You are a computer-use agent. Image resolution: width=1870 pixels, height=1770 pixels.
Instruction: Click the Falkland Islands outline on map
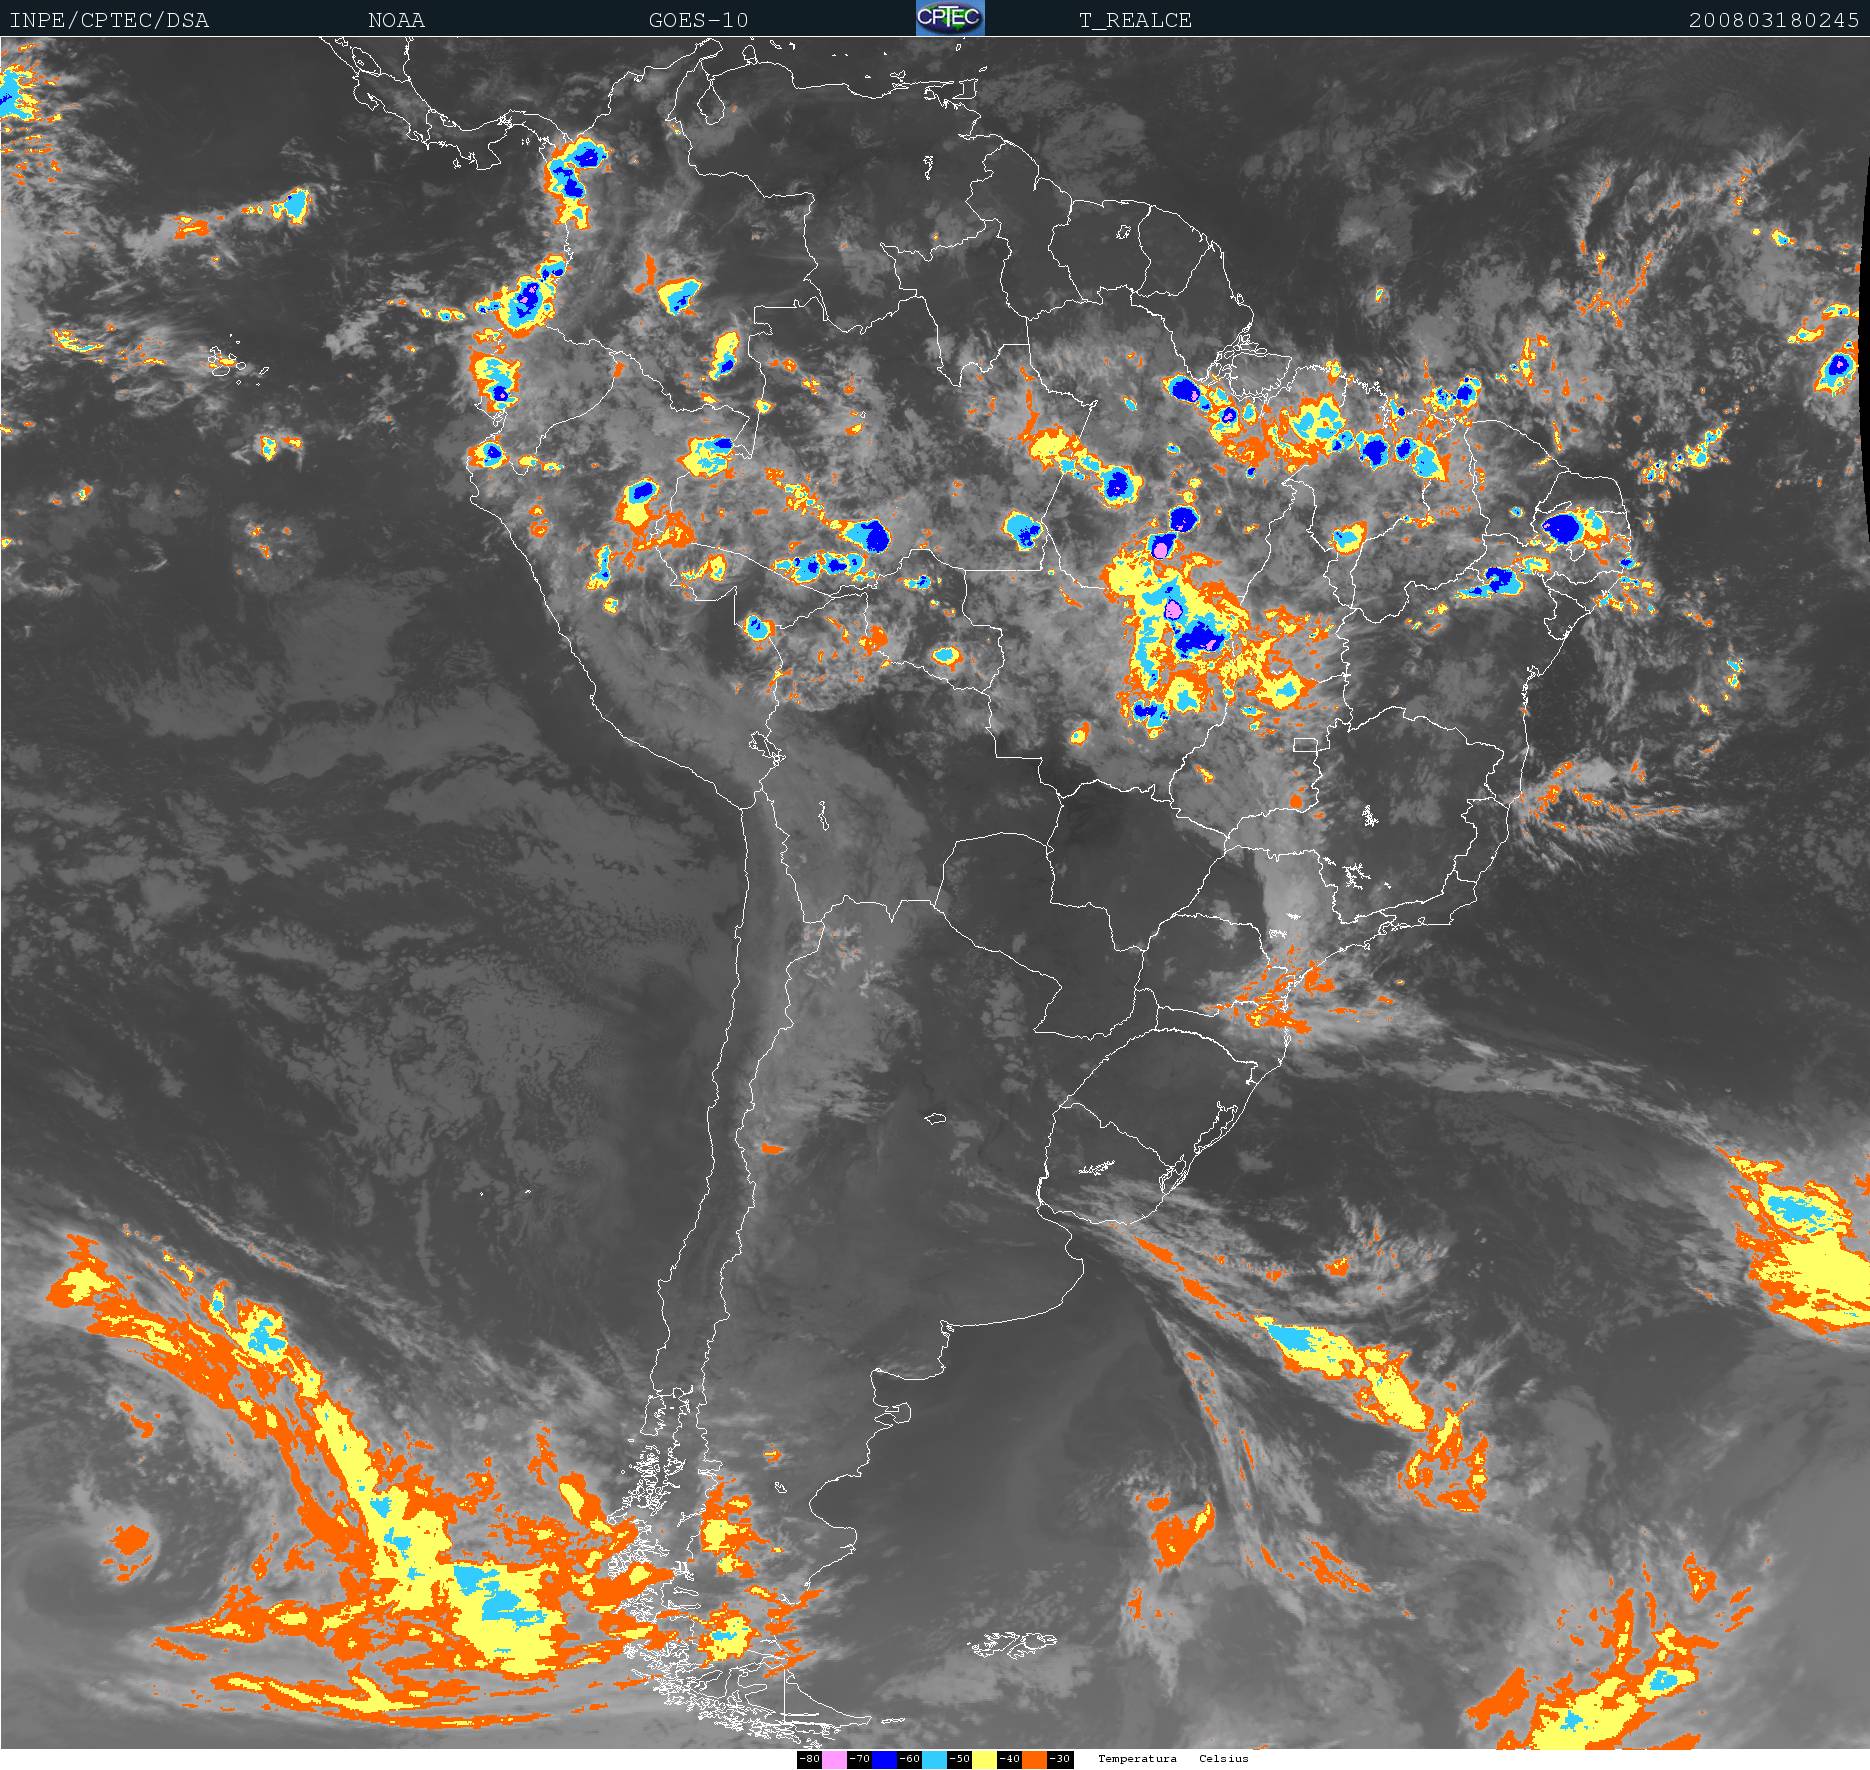tap(1012, 1642)
